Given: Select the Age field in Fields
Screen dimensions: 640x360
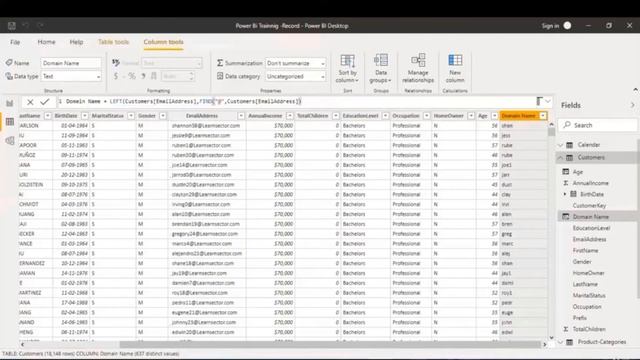Looking at the screenshot, I should 578,172.
